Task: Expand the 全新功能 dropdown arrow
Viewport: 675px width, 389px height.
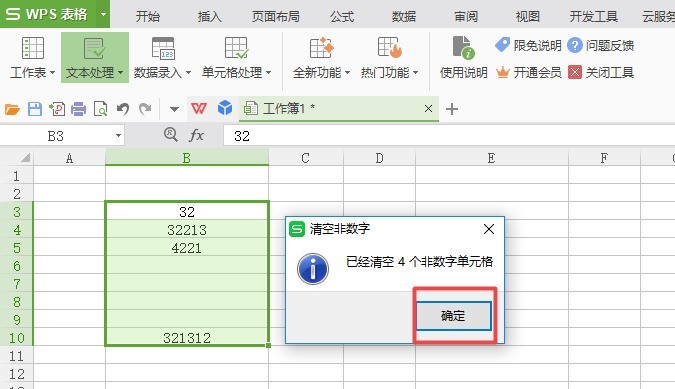Action: [347, 73]
